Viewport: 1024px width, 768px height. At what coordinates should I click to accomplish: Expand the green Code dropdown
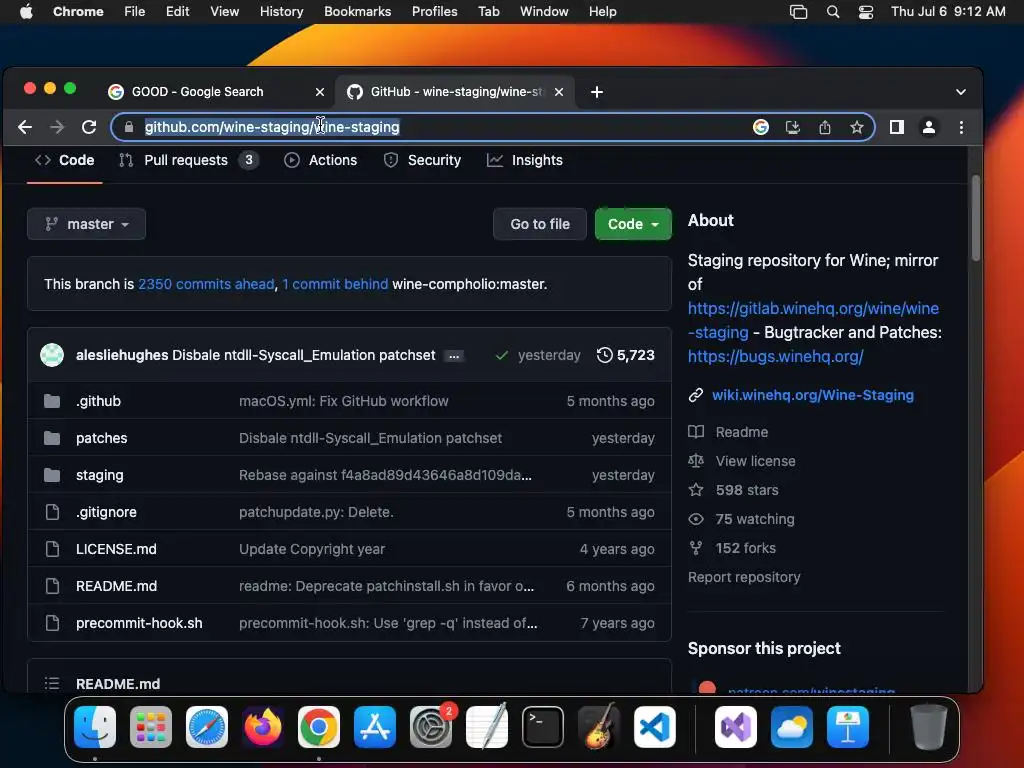(633, 224)
